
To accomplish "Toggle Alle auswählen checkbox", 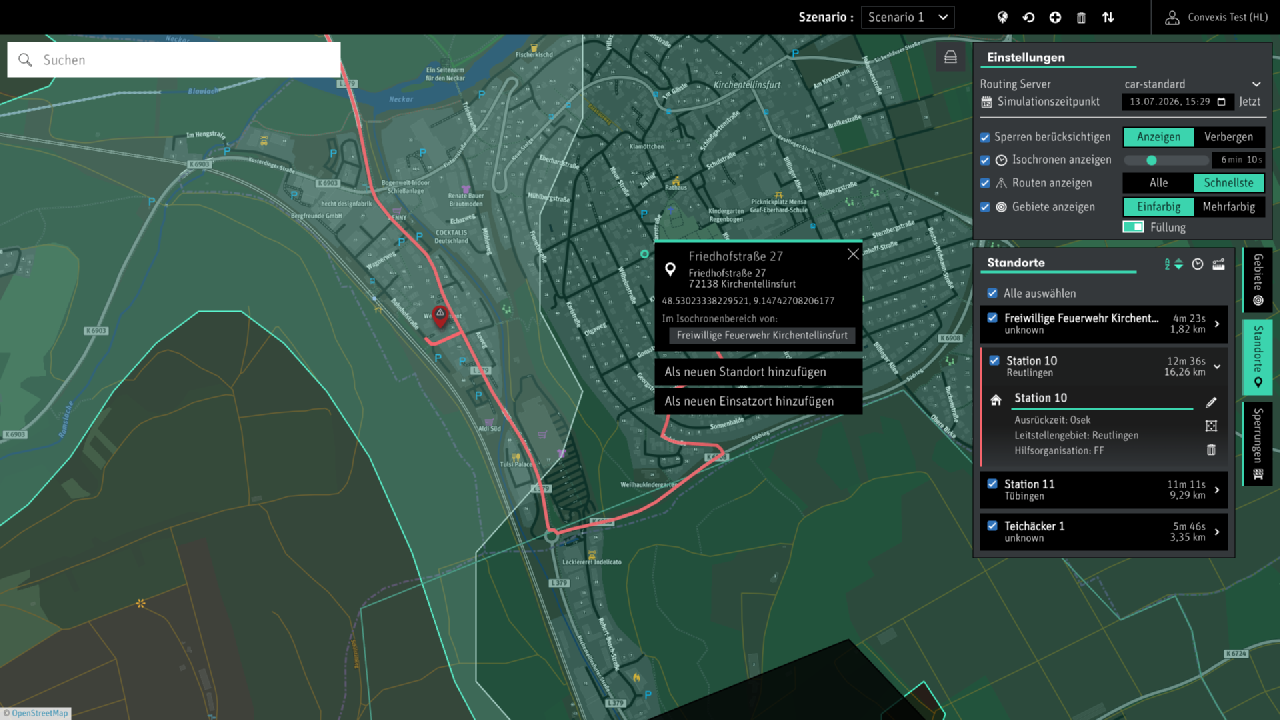I will [992, 294].
